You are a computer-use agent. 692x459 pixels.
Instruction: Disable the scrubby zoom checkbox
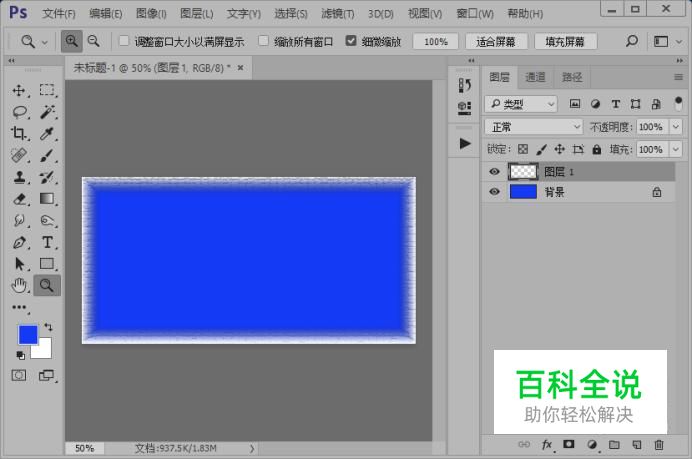tap(351, 41)
